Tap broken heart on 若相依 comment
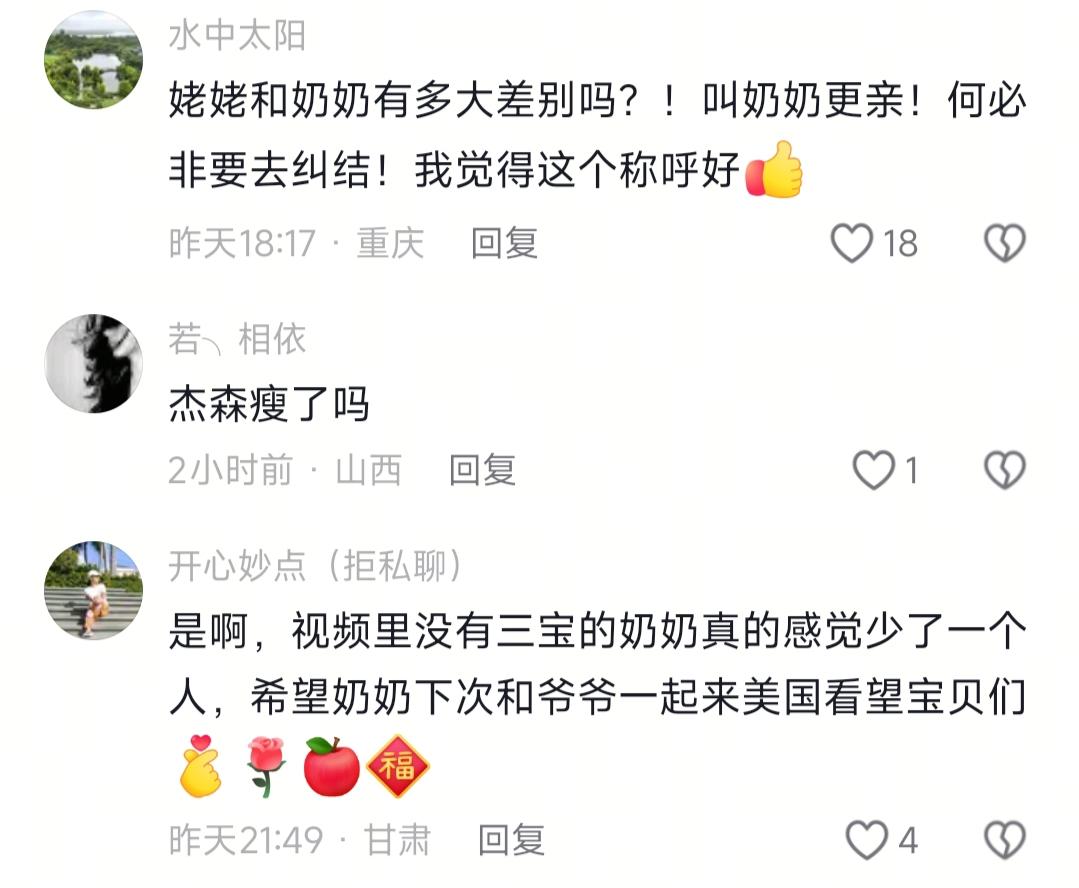This screenshot has height=888, width=1079. click(1005, 470)
